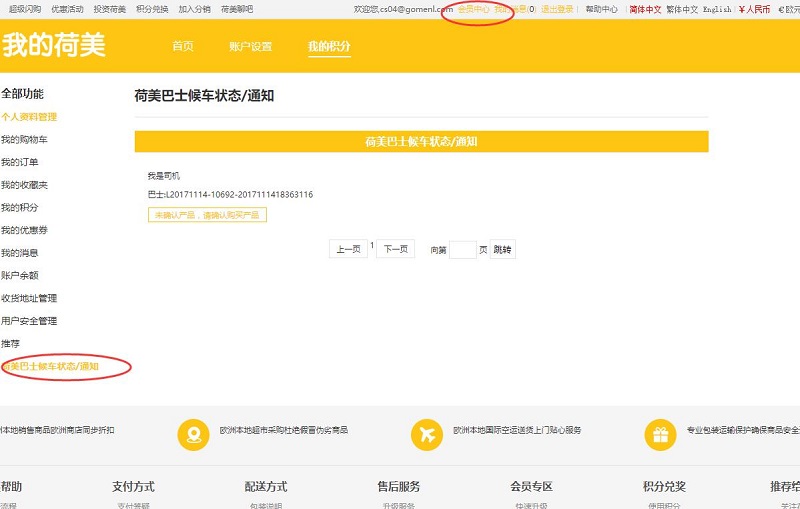Open the 账户设置 tab
Image resolution: width=800 pixels, height=509 pixels.
click(251, 46)
